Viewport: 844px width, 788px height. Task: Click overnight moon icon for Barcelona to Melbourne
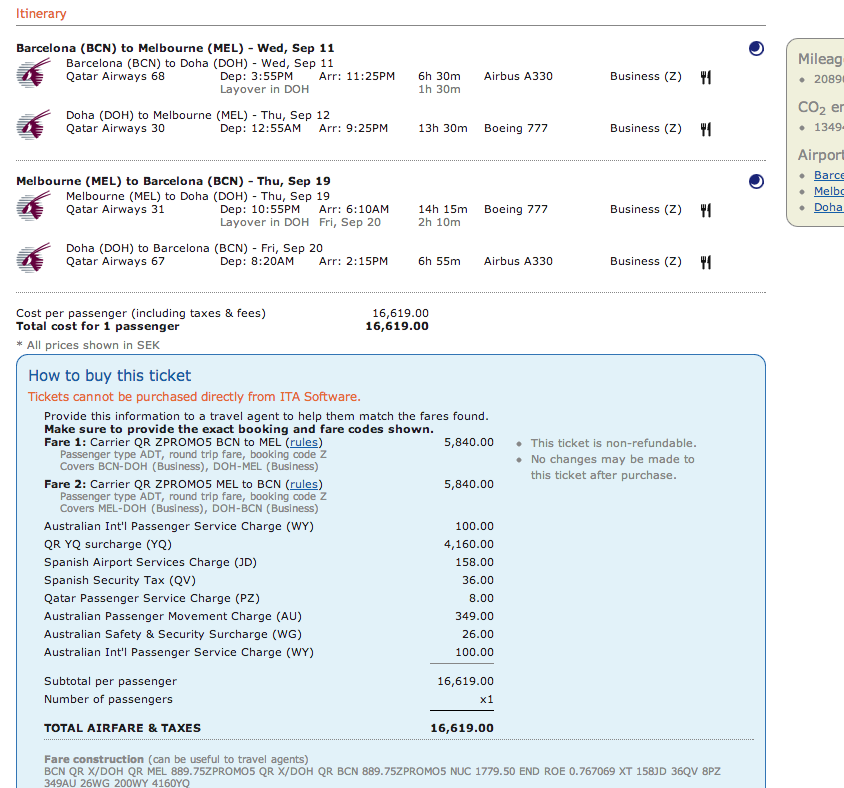point(756,48)
